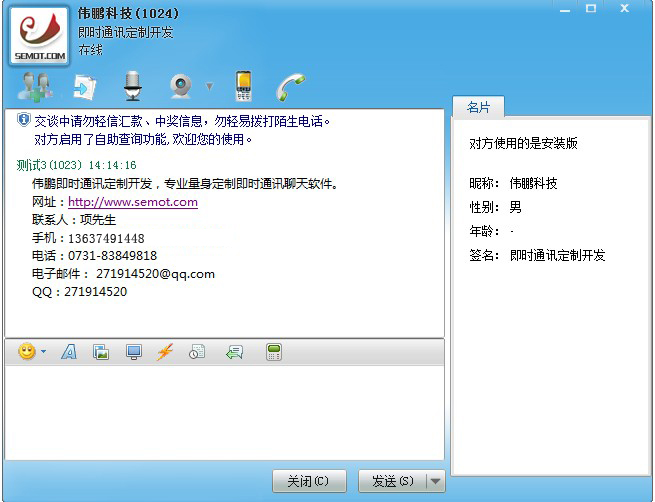Maximize the chat window
Image resolution: width=655 pixels, height=502 pixels.
coord(591,8)
